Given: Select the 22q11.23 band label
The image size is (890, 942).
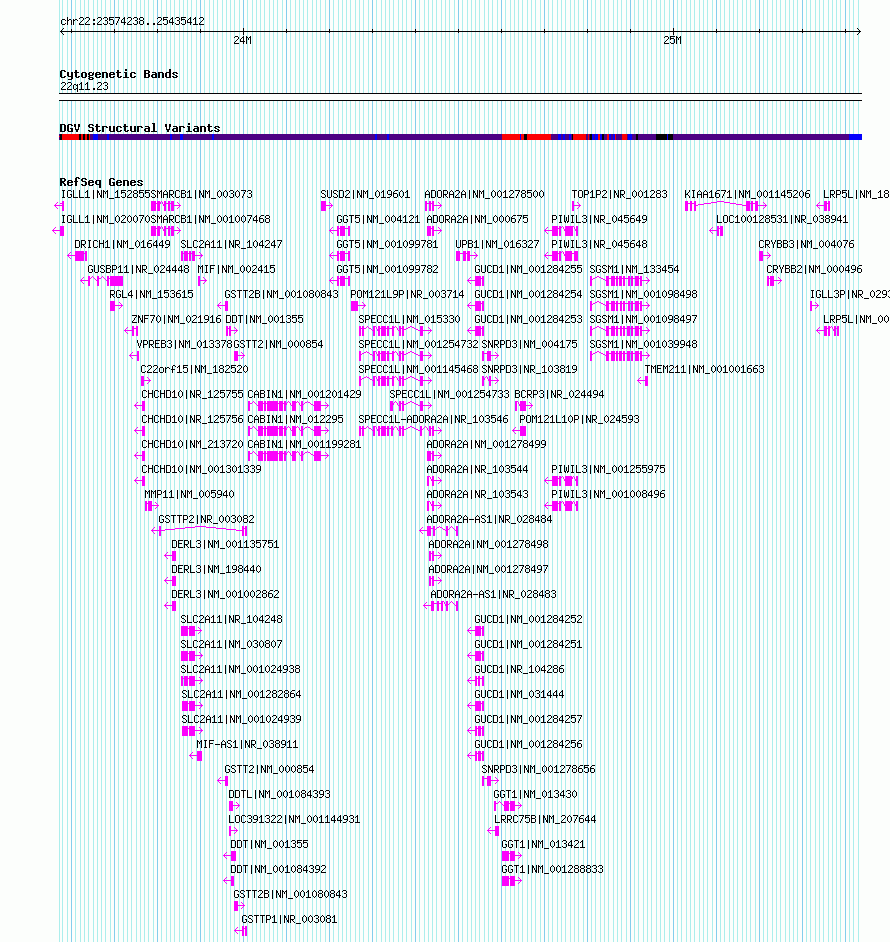Looking at the screenshot, I should coord(84,86).
